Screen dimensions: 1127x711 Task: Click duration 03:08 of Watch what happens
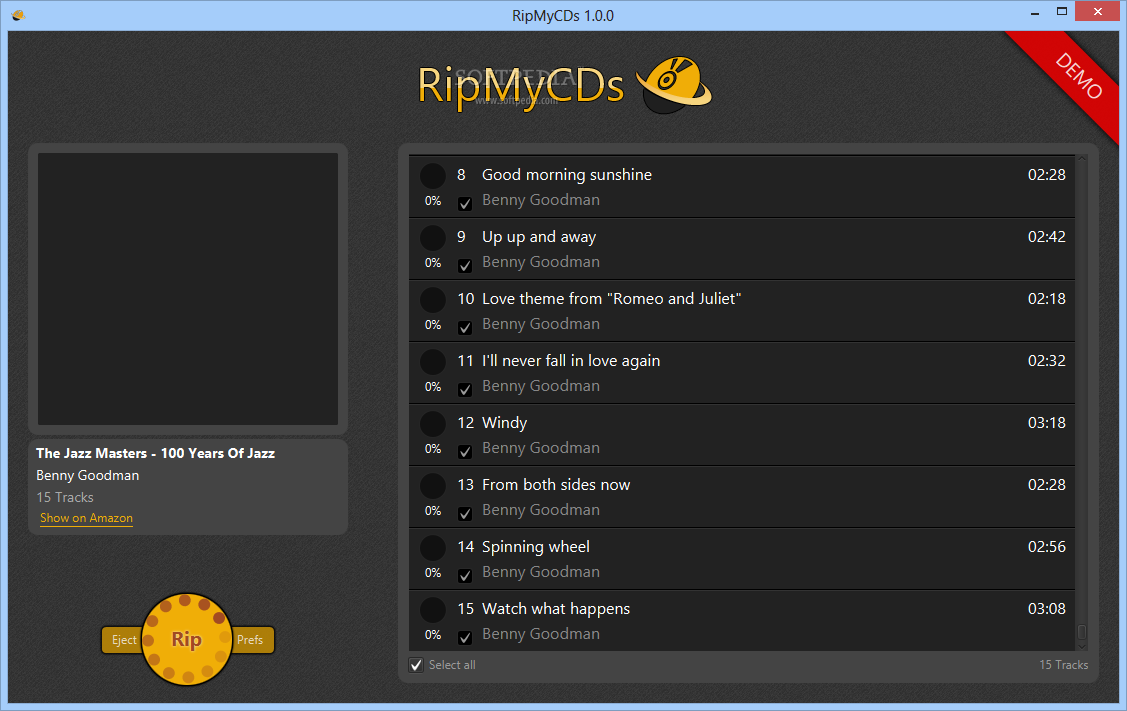(x=1046, y=609)
